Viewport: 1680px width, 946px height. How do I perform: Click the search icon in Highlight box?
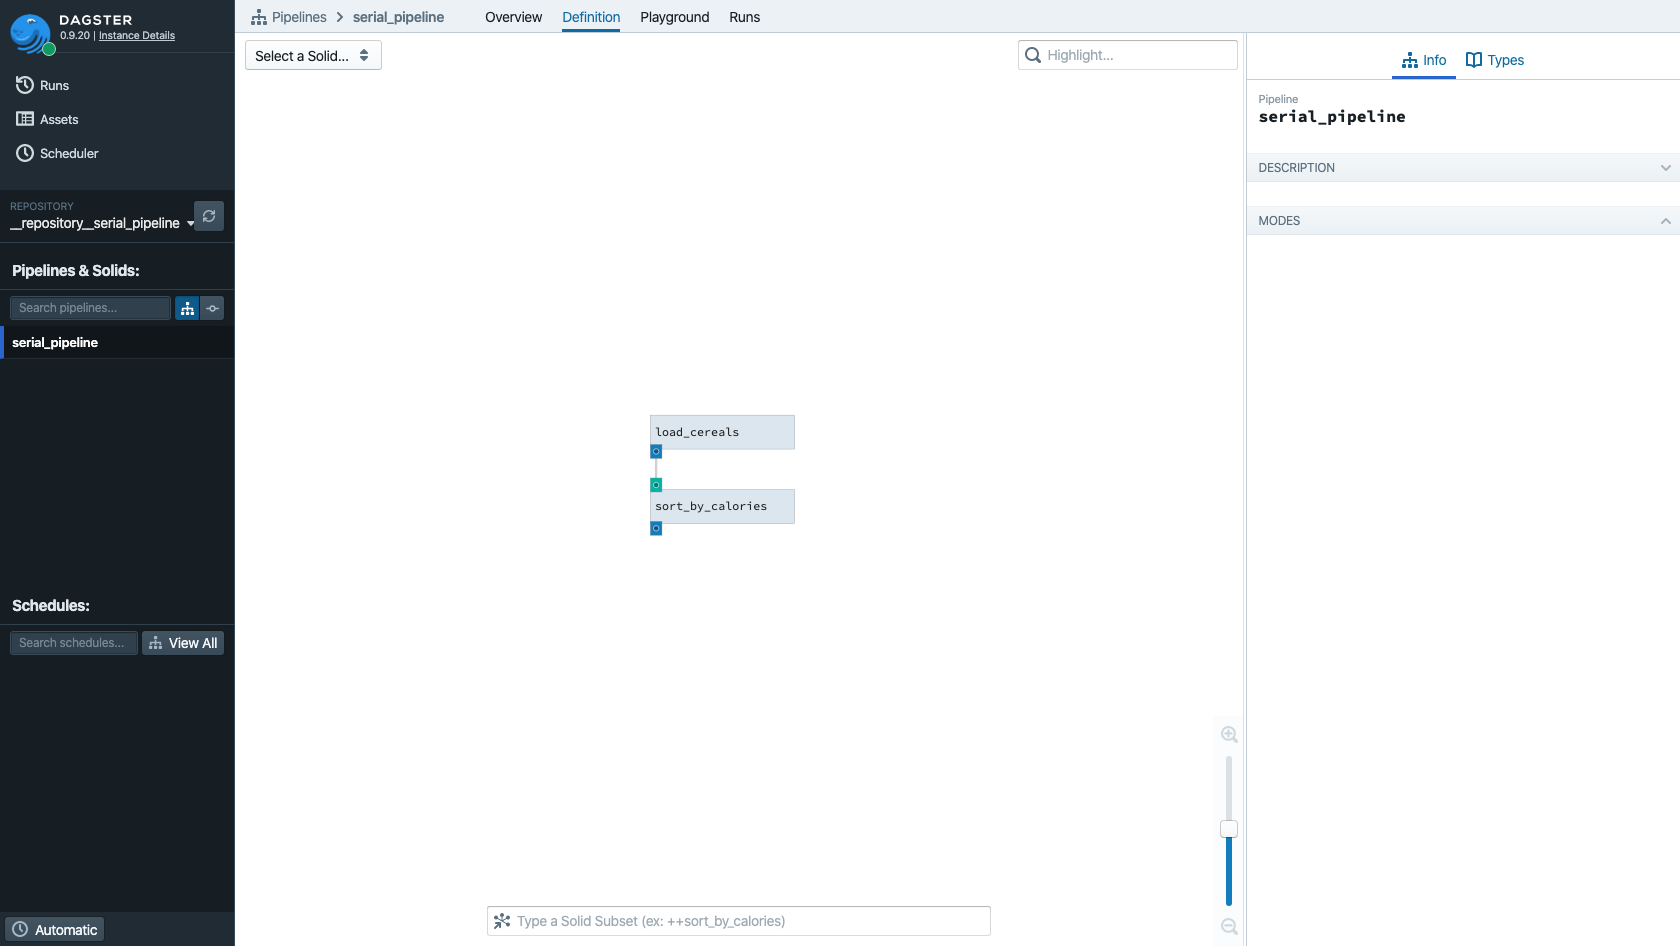tap(1033, 55)
